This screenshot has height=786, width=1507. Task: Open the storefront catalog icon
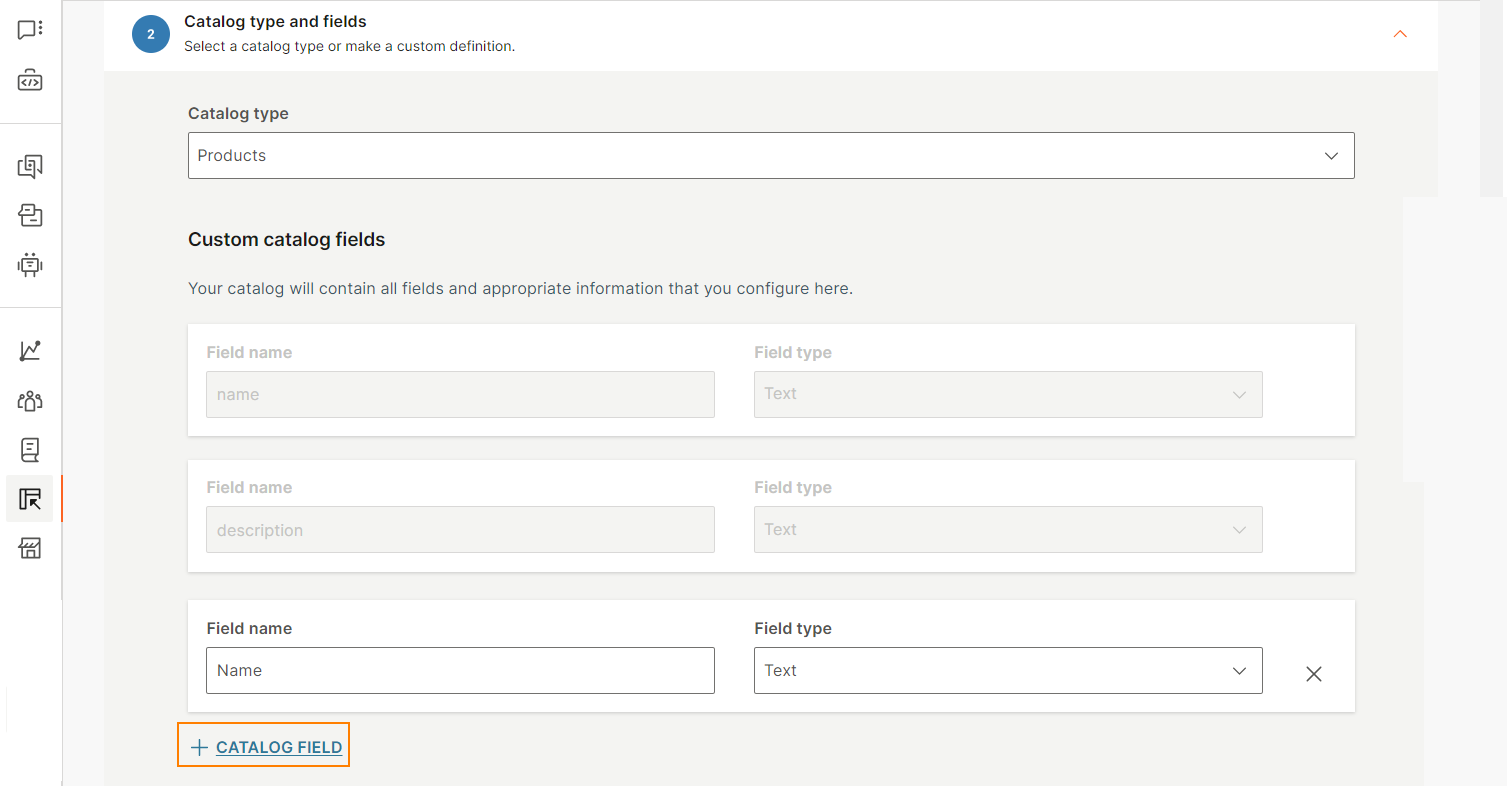coord(30,548)
